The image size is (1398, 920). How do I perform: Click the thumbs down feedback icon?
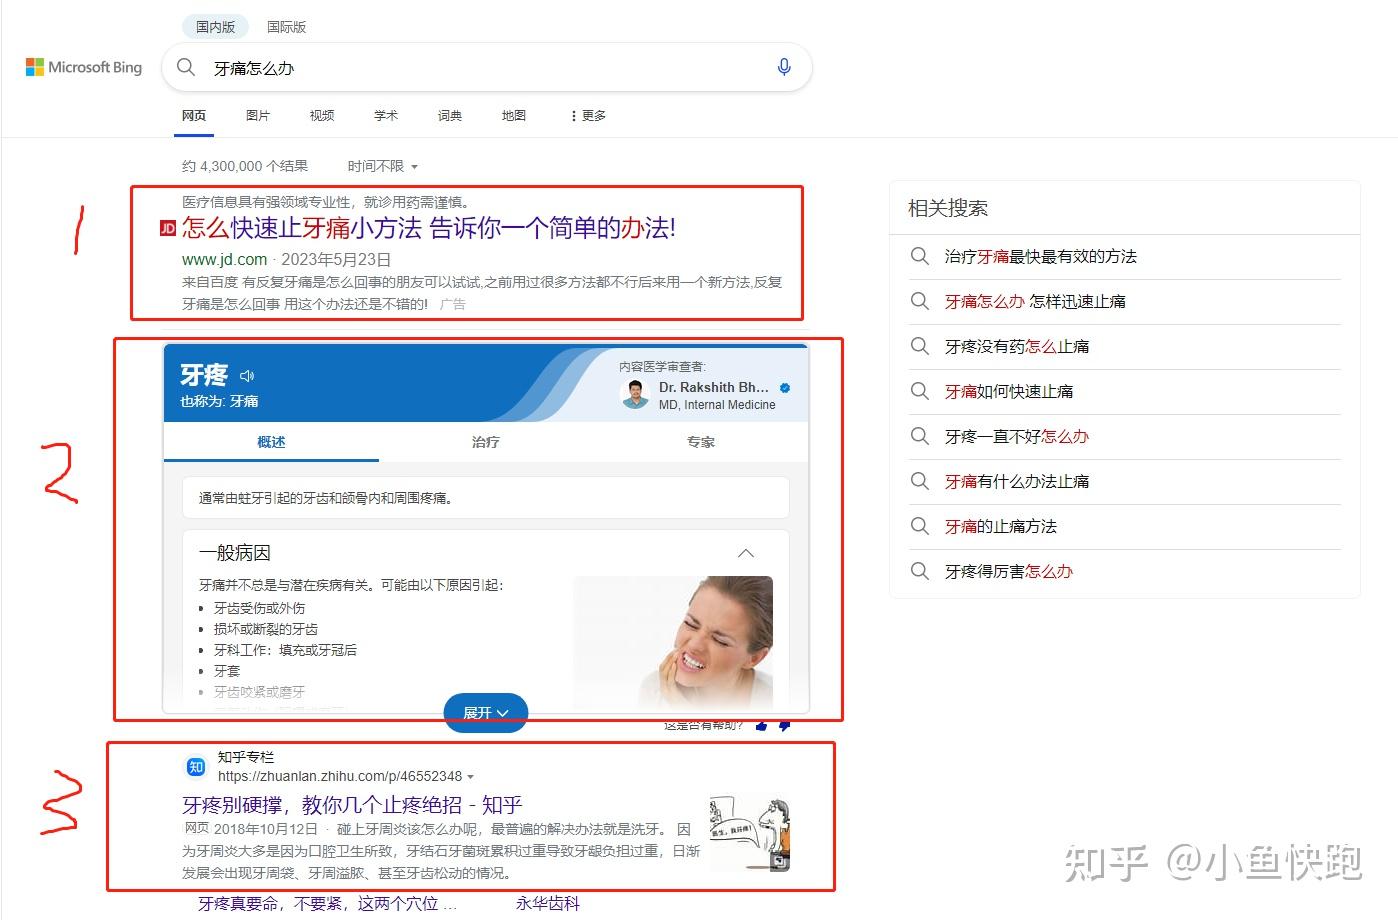(785, 725)
